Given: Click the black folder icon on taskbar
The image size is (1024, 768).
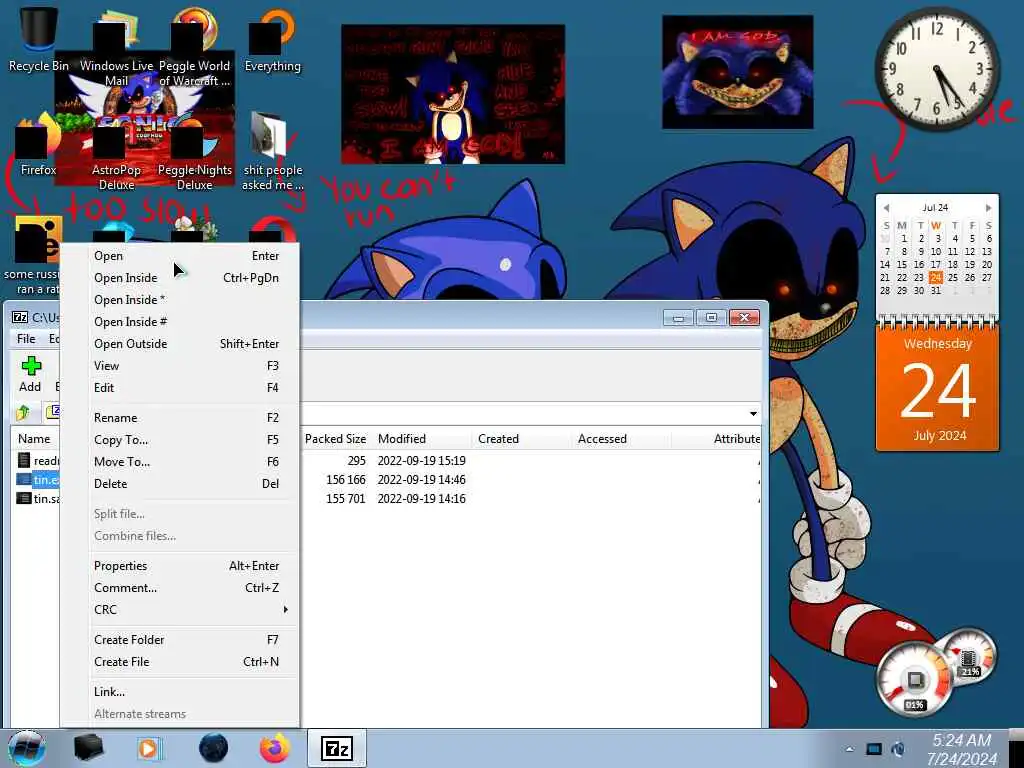Looking at the screenshot, I should [88, 748].
